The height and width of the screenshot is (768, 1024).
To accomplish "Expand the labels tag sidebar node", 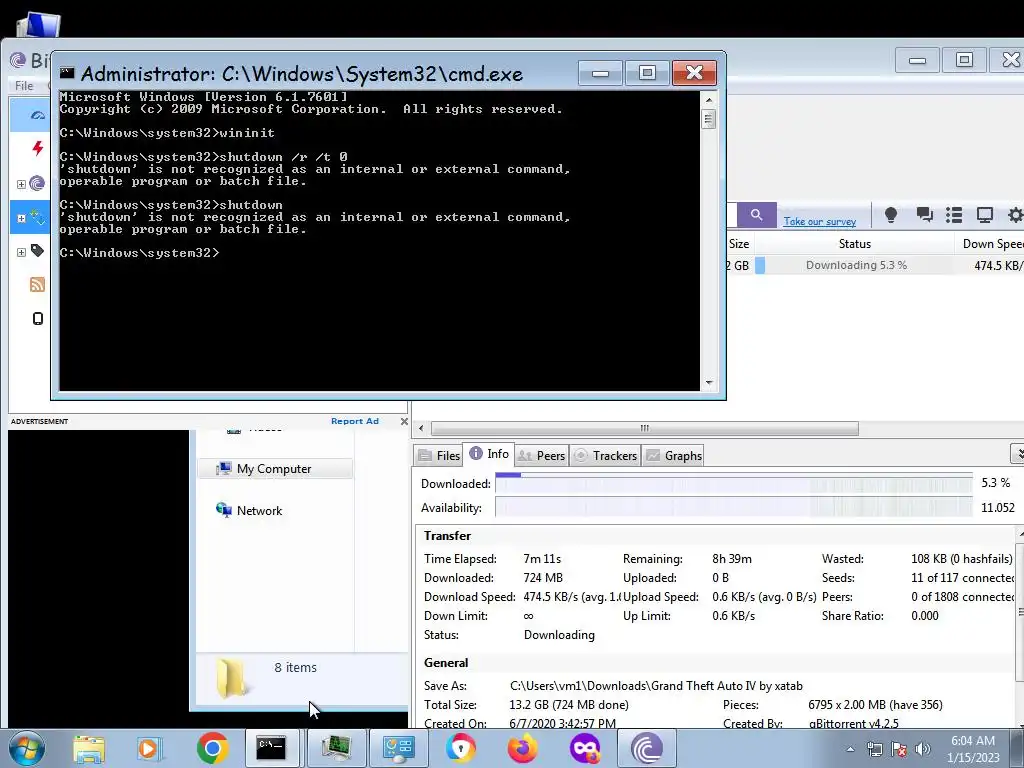I will click(21, 252).
